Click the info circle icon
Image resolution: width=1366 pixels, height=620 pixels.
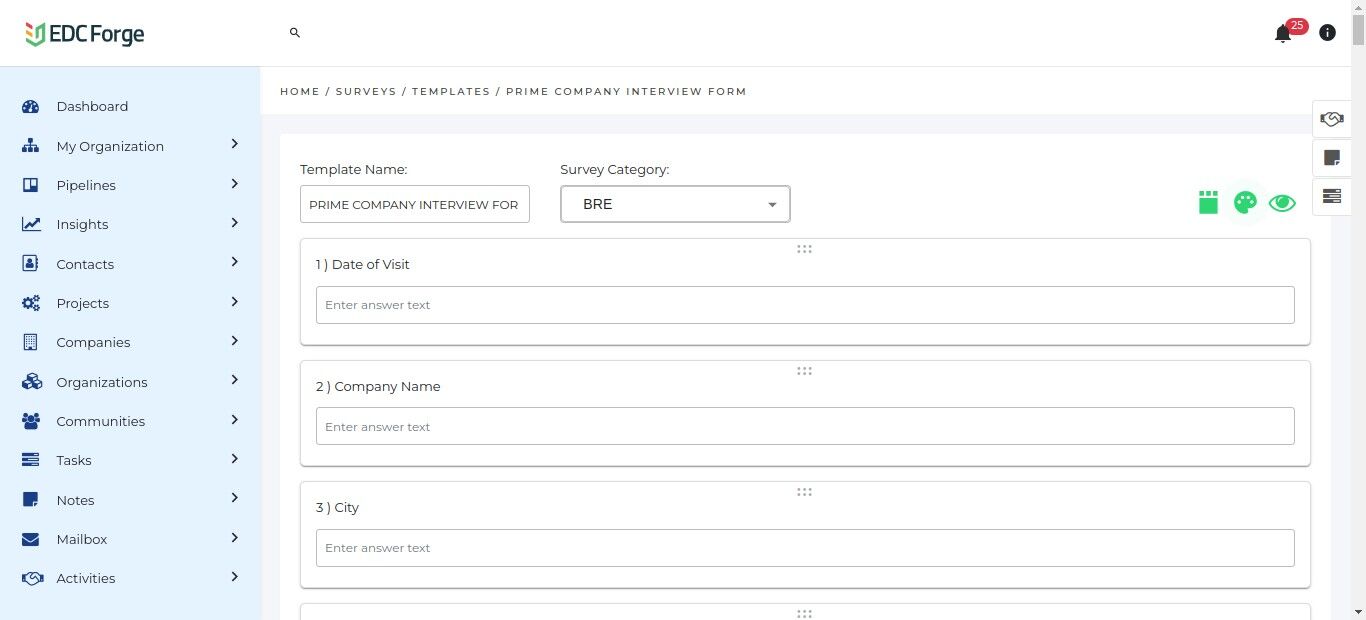1327,33
